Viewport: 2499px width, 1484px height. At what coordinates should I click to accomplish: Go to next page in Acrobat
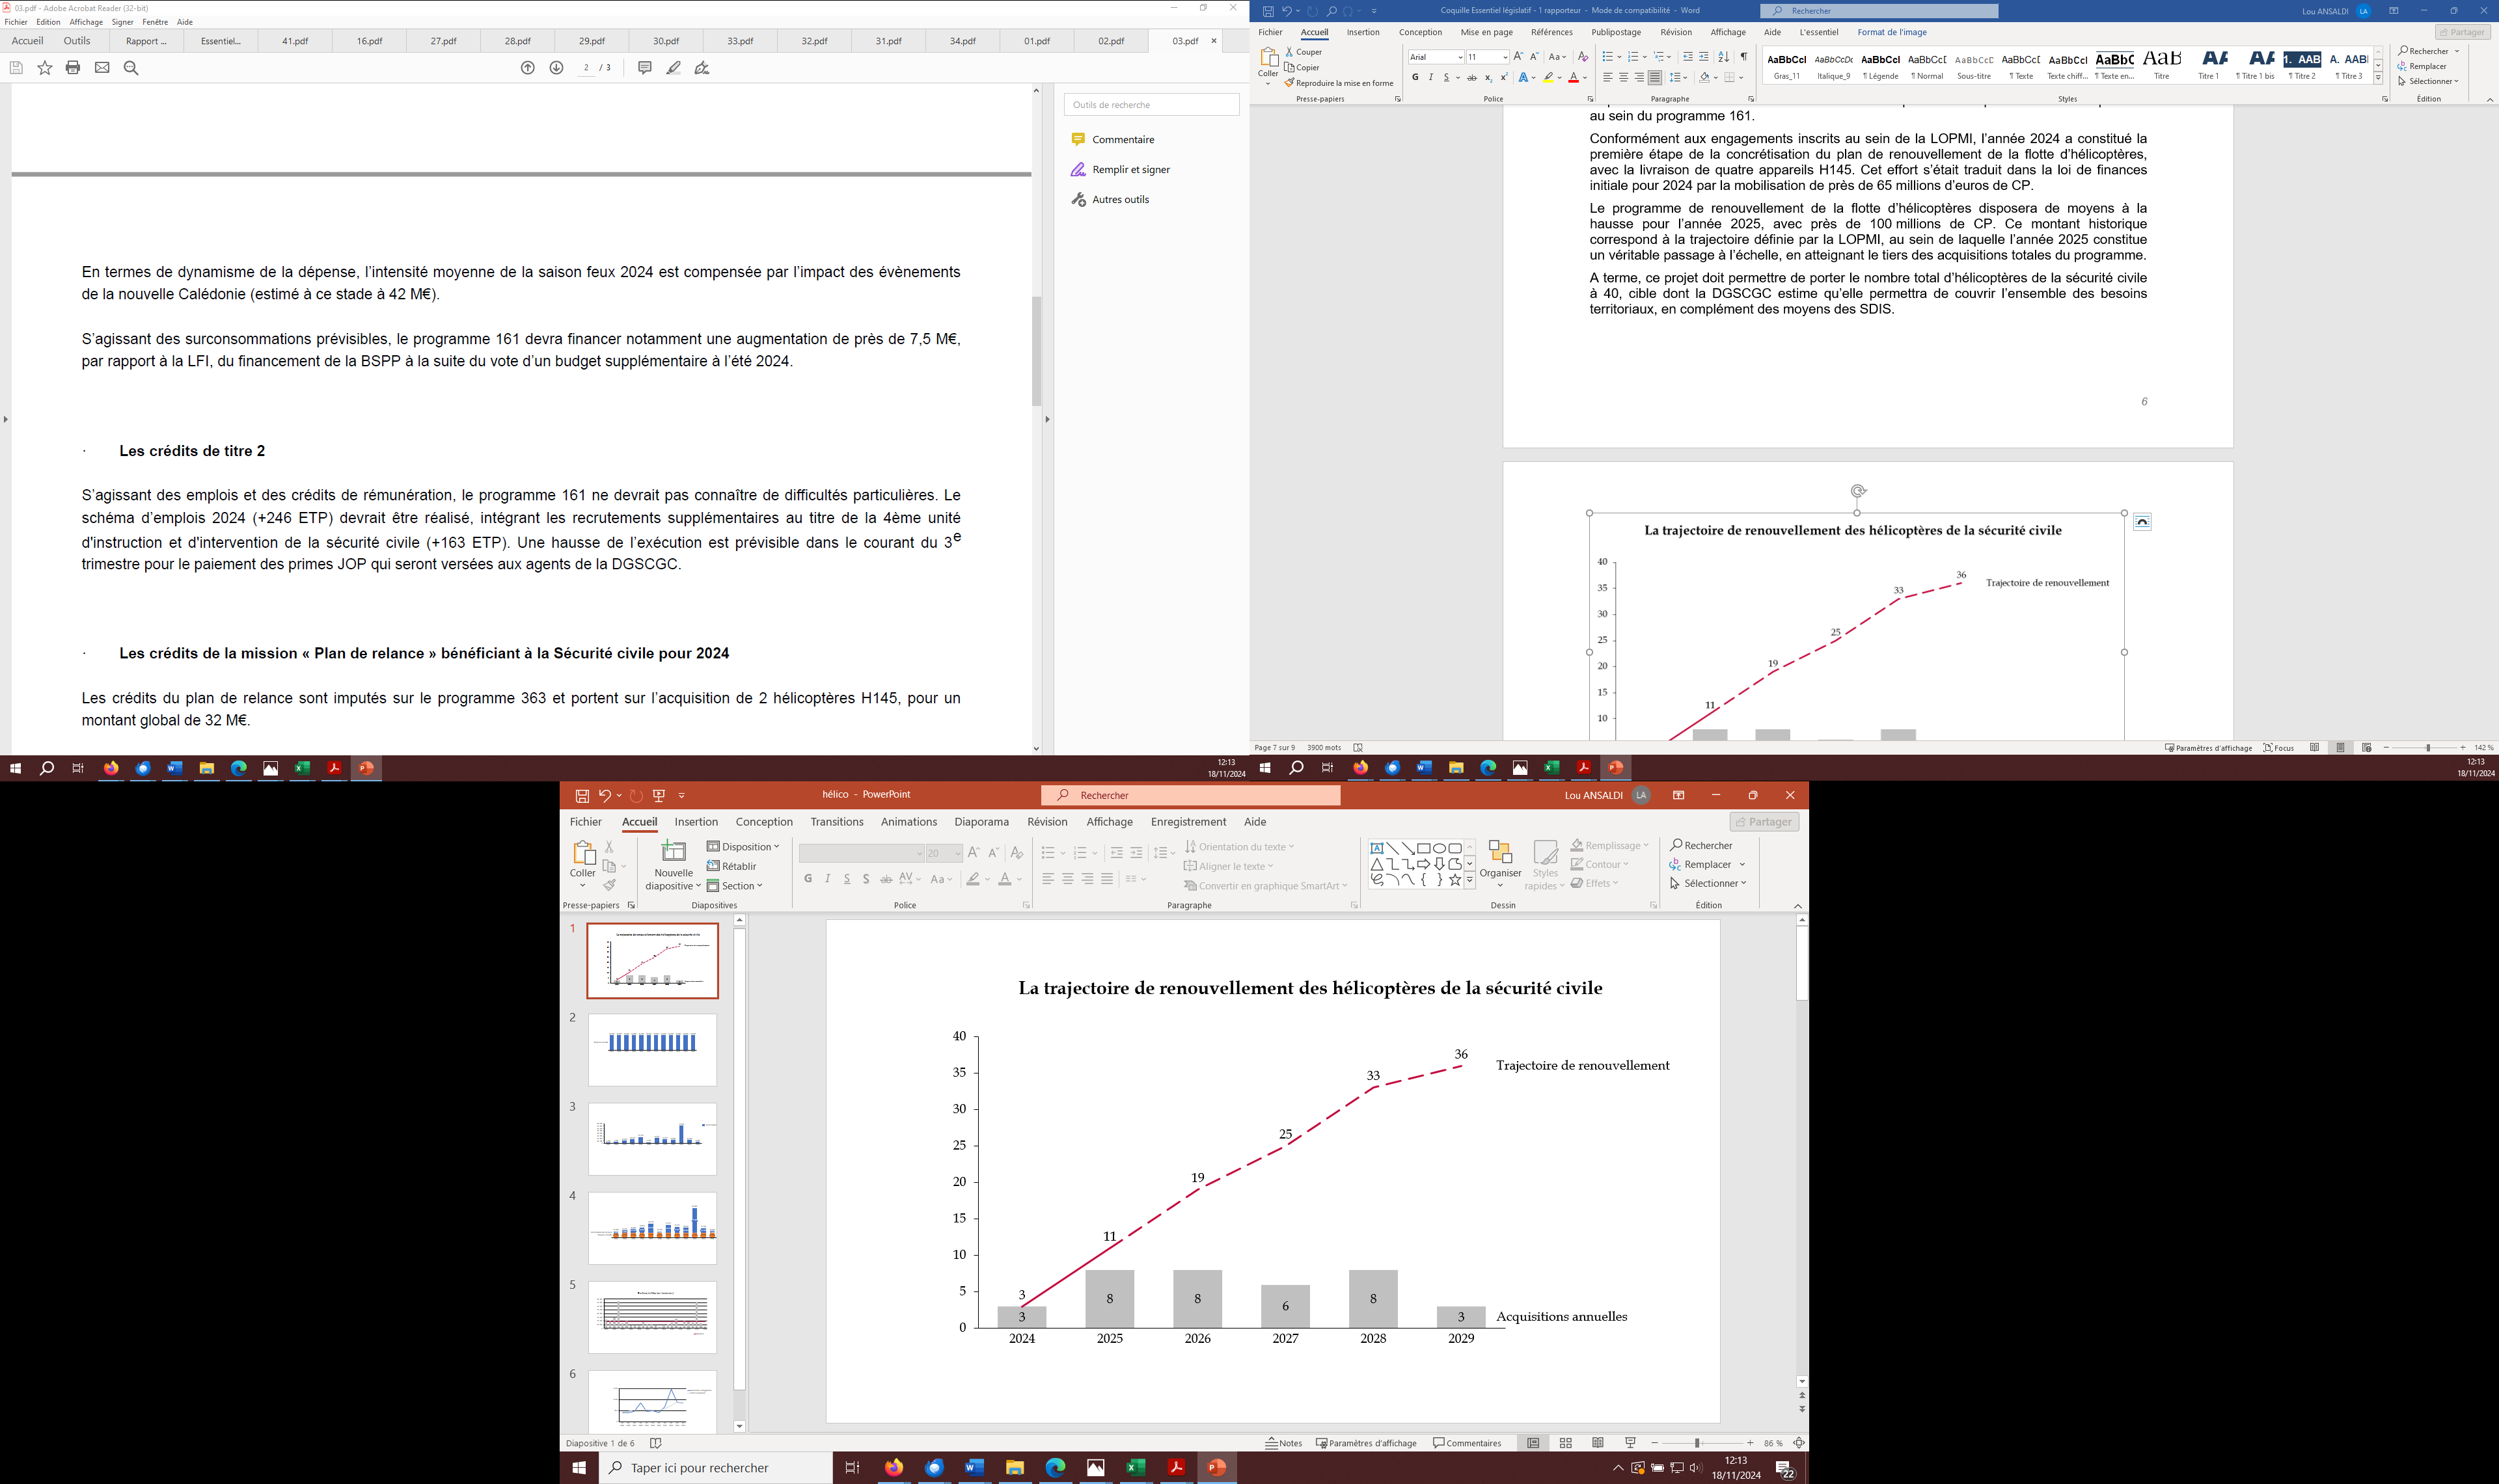click(x=557, y=68)
